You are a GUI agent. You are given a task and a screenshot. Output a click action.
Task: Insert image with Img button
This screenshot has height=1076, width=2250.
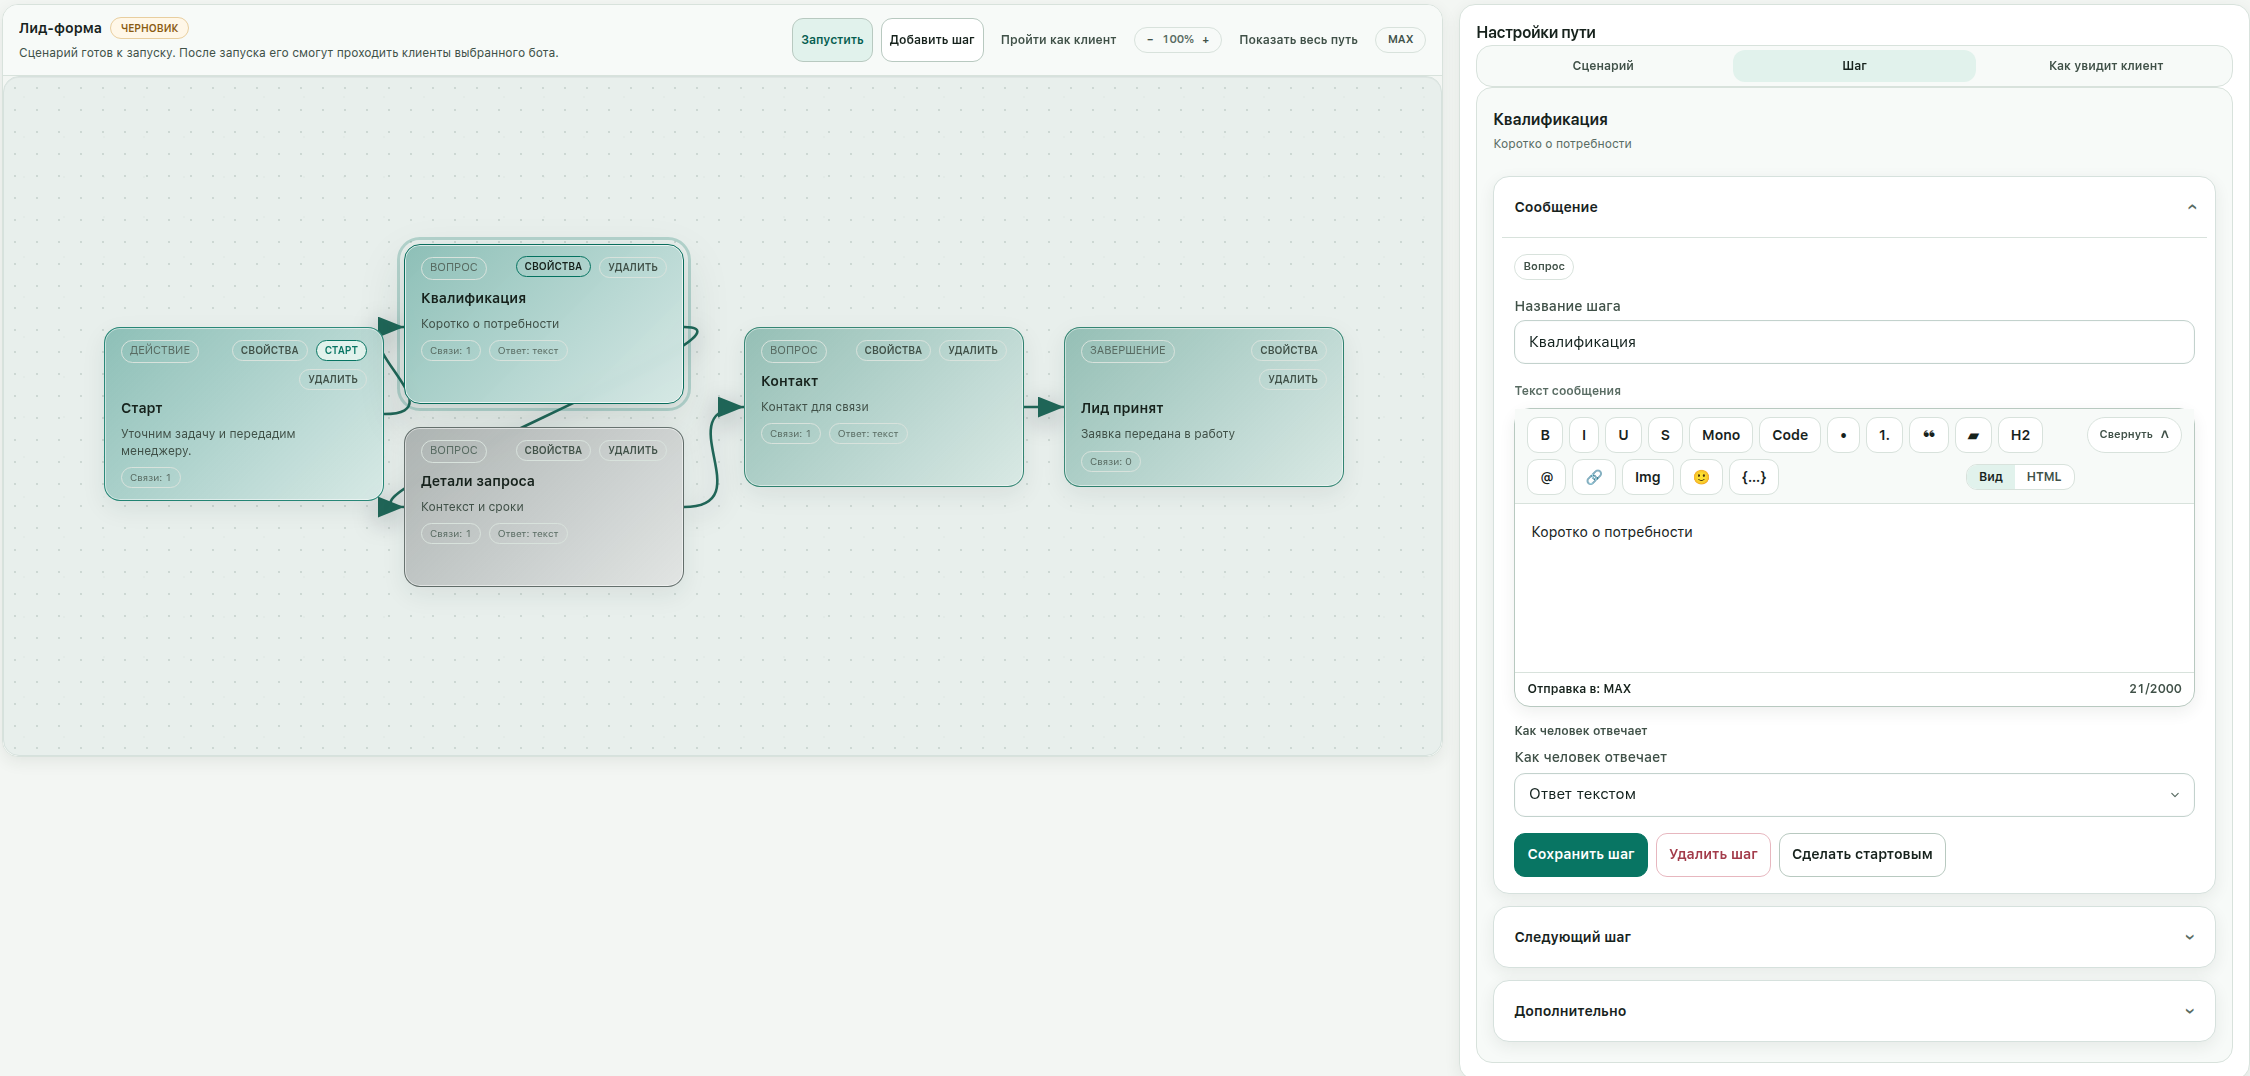[1647, 477]
